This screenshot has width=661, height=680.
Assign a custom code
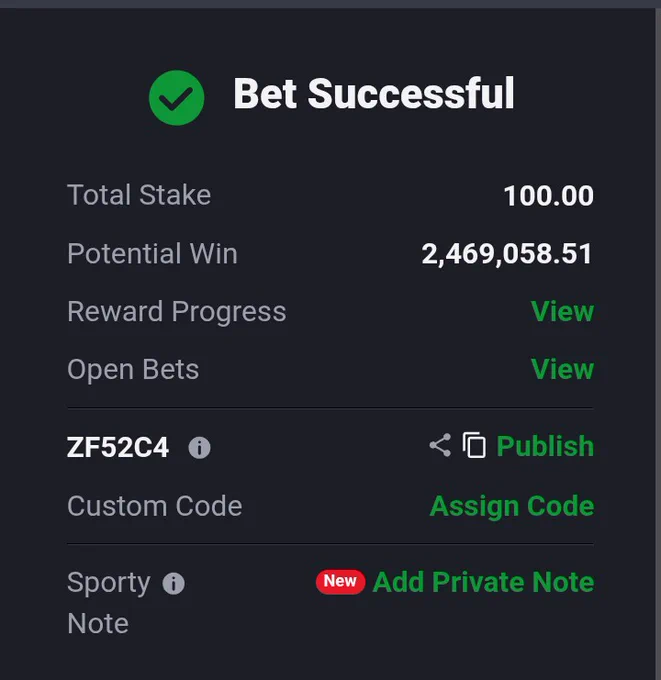pyautogui.click(x=512, y=506)
